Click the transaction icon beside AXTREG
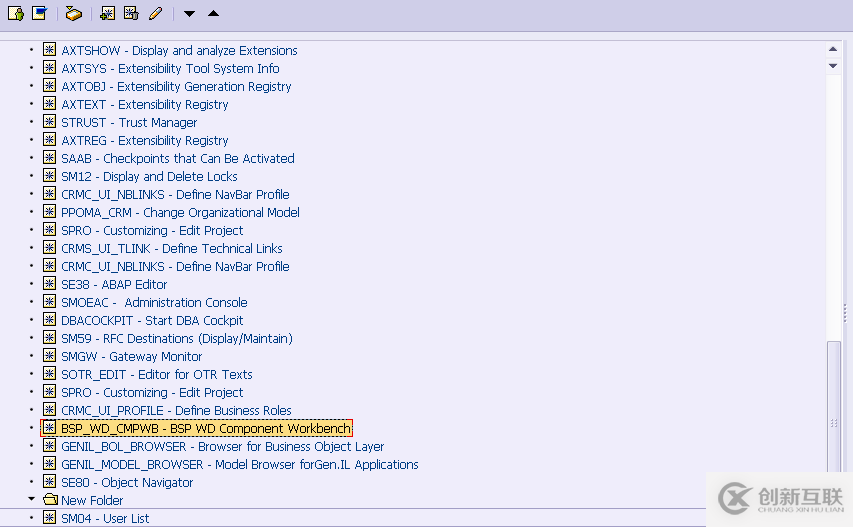 [50, 139]
